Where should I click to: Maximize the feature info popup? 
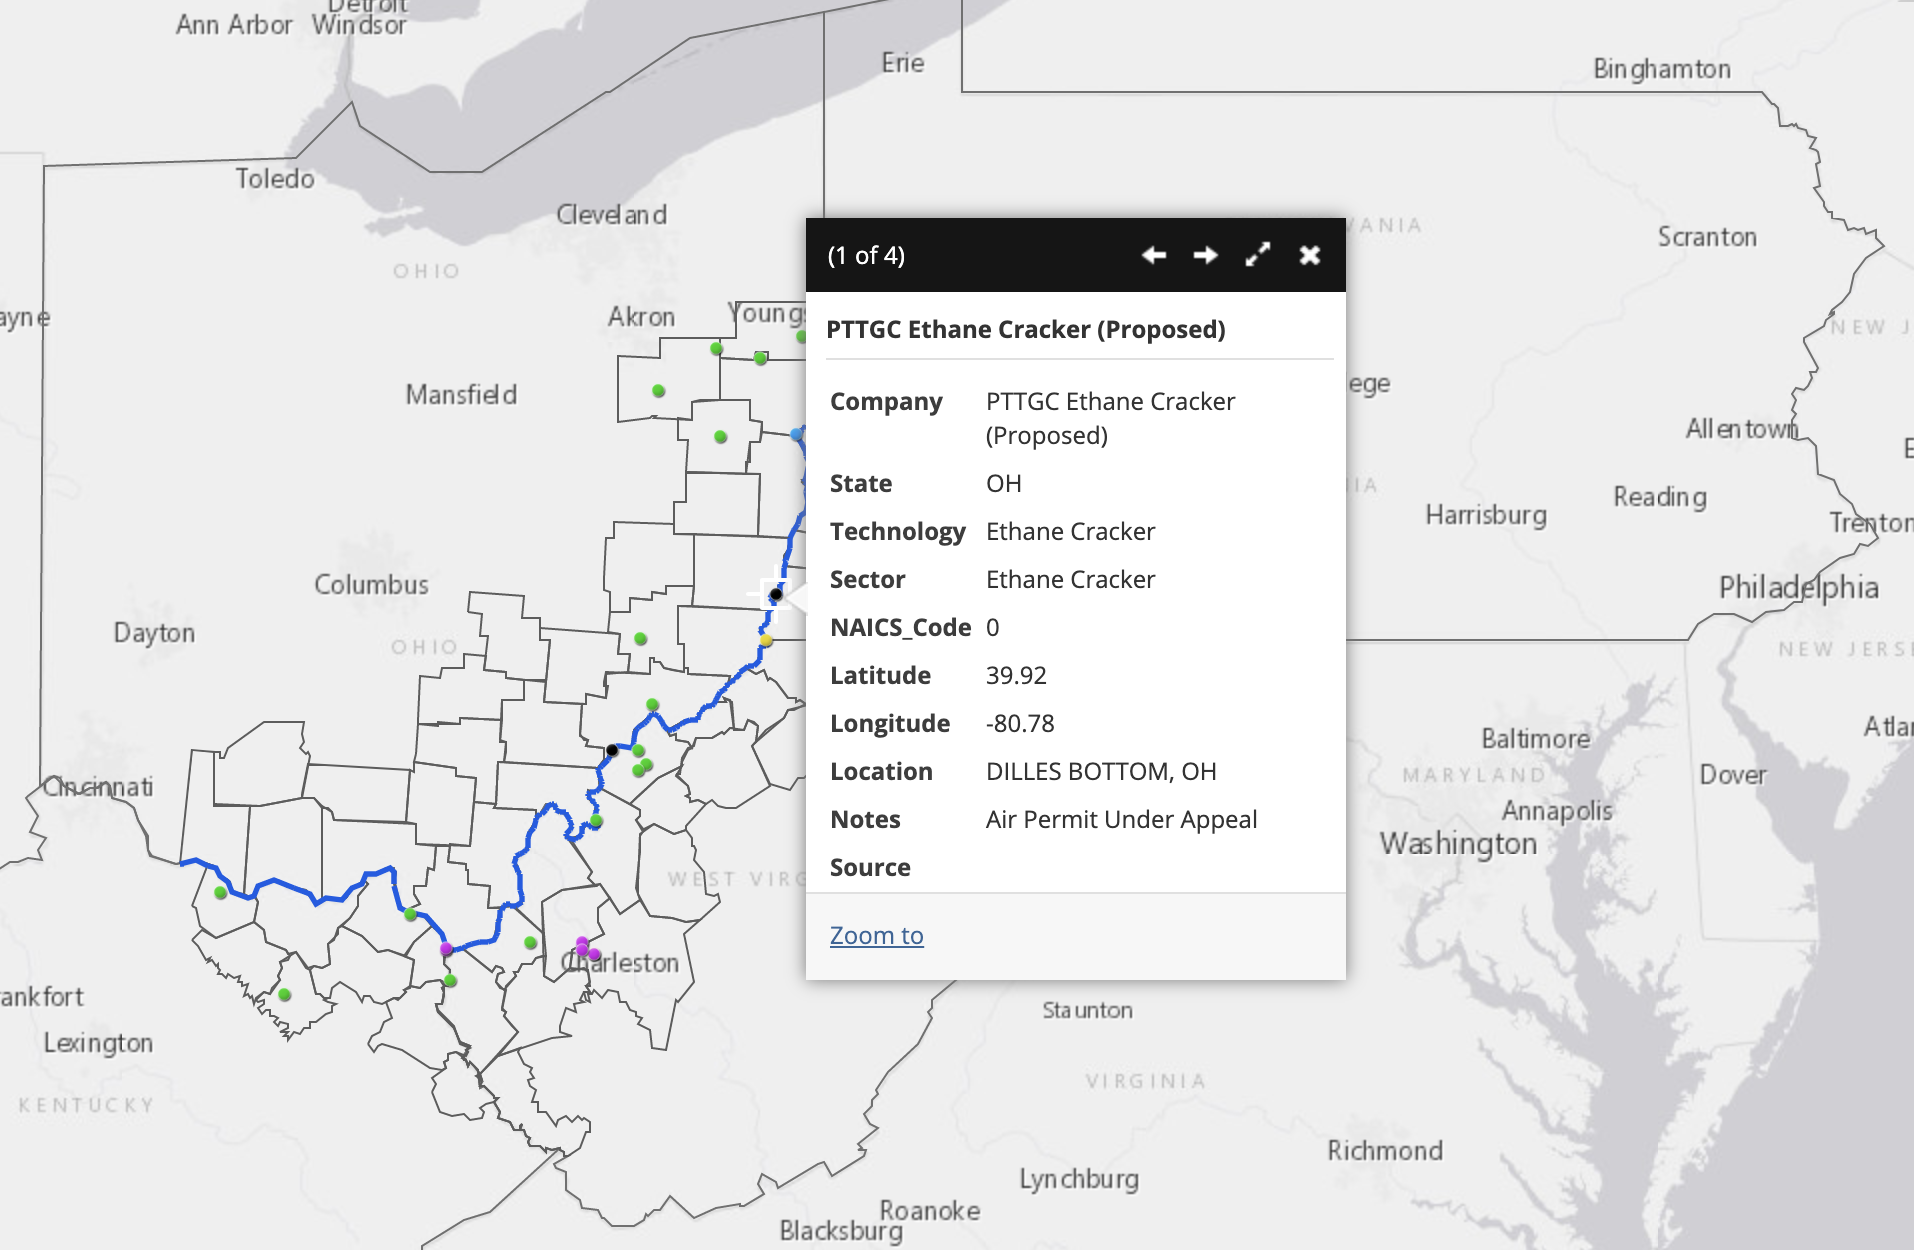1257,255
